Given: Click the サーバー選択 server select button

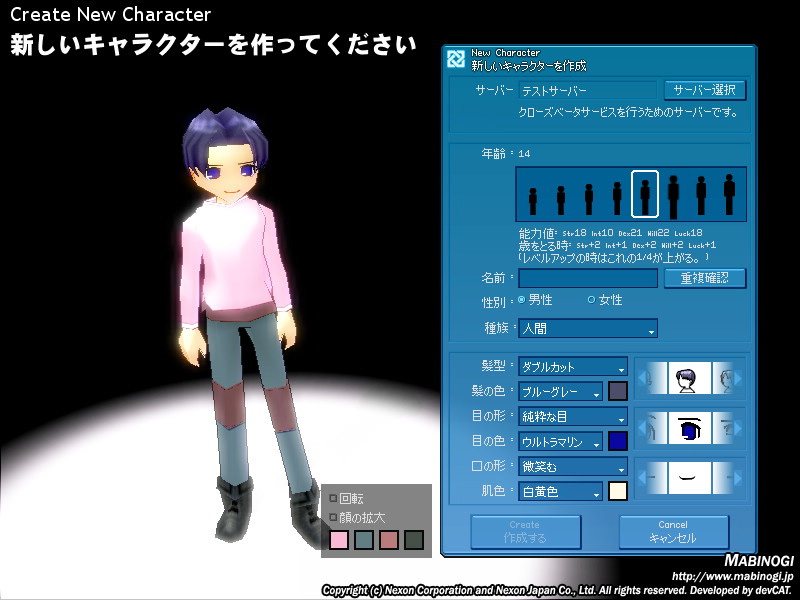Looking at the screenshot, I should pos(705,90).
